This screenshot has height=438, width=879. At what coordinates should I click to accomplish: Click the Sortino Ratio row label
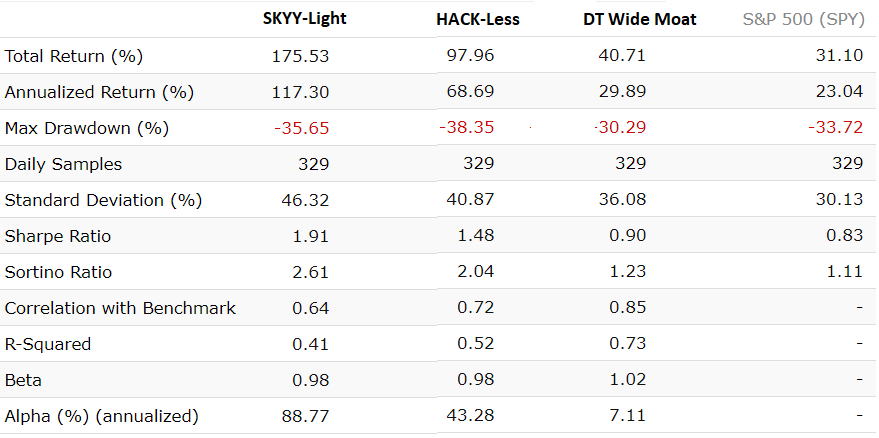pyautogui.click(x=58, y=272)
